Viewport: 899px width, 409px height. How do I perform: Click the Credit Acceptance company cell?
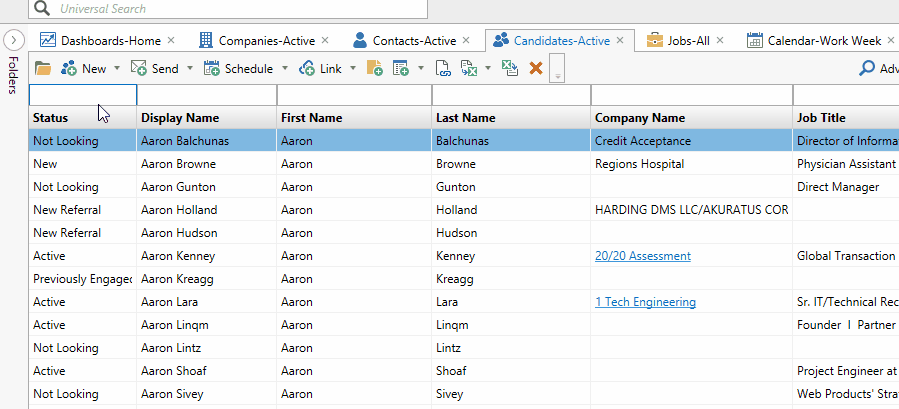tap(692, 141)
